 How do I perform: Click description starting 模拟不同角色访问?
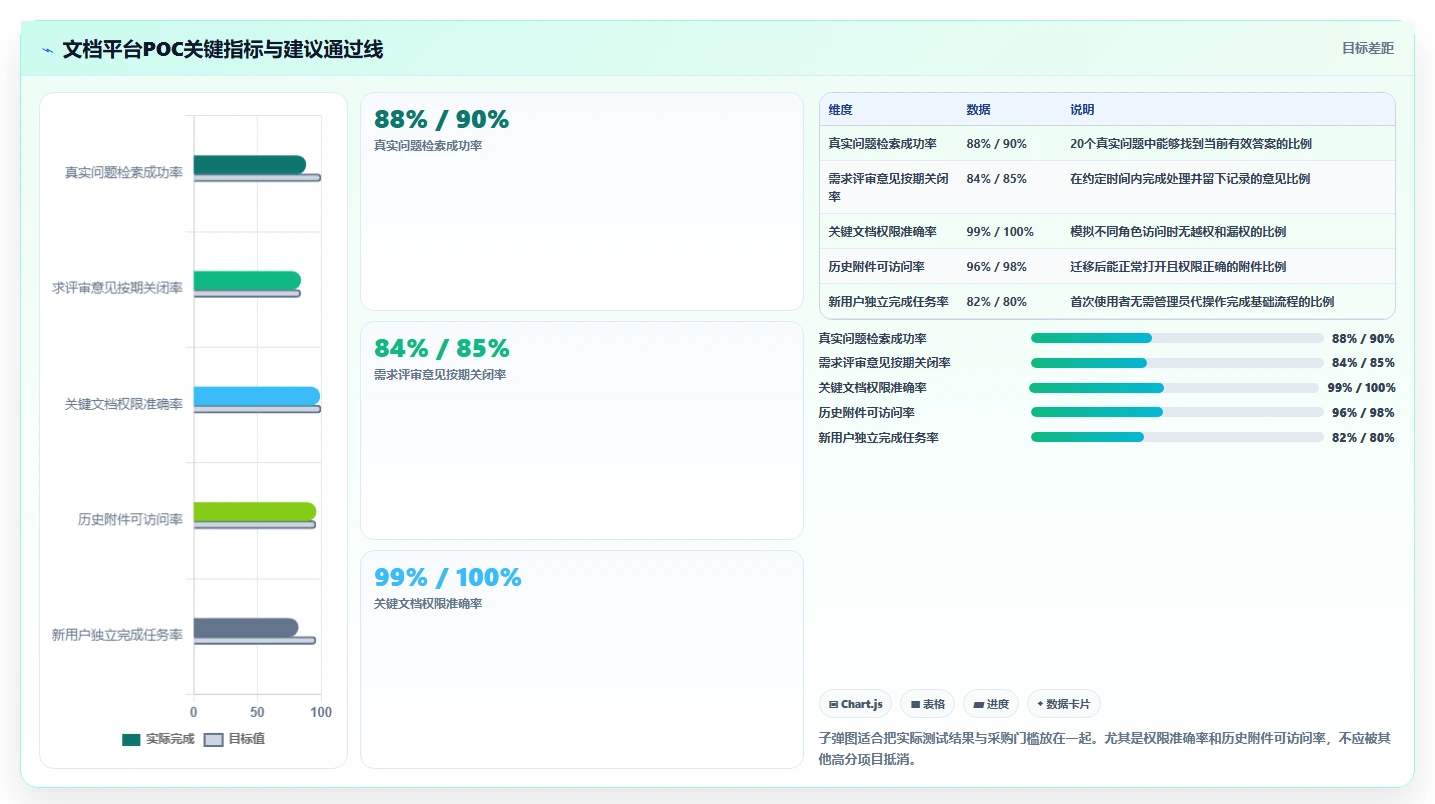(1178, 232)
